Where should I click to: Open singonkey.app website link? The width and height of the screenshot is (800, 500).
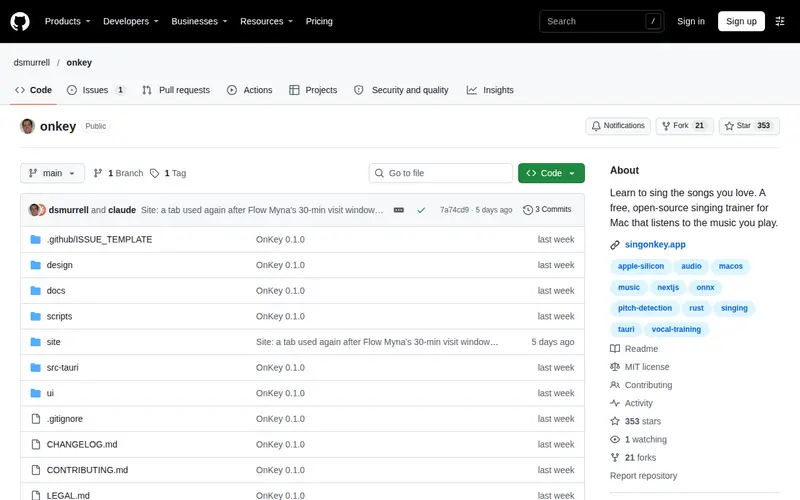(655, 244)
